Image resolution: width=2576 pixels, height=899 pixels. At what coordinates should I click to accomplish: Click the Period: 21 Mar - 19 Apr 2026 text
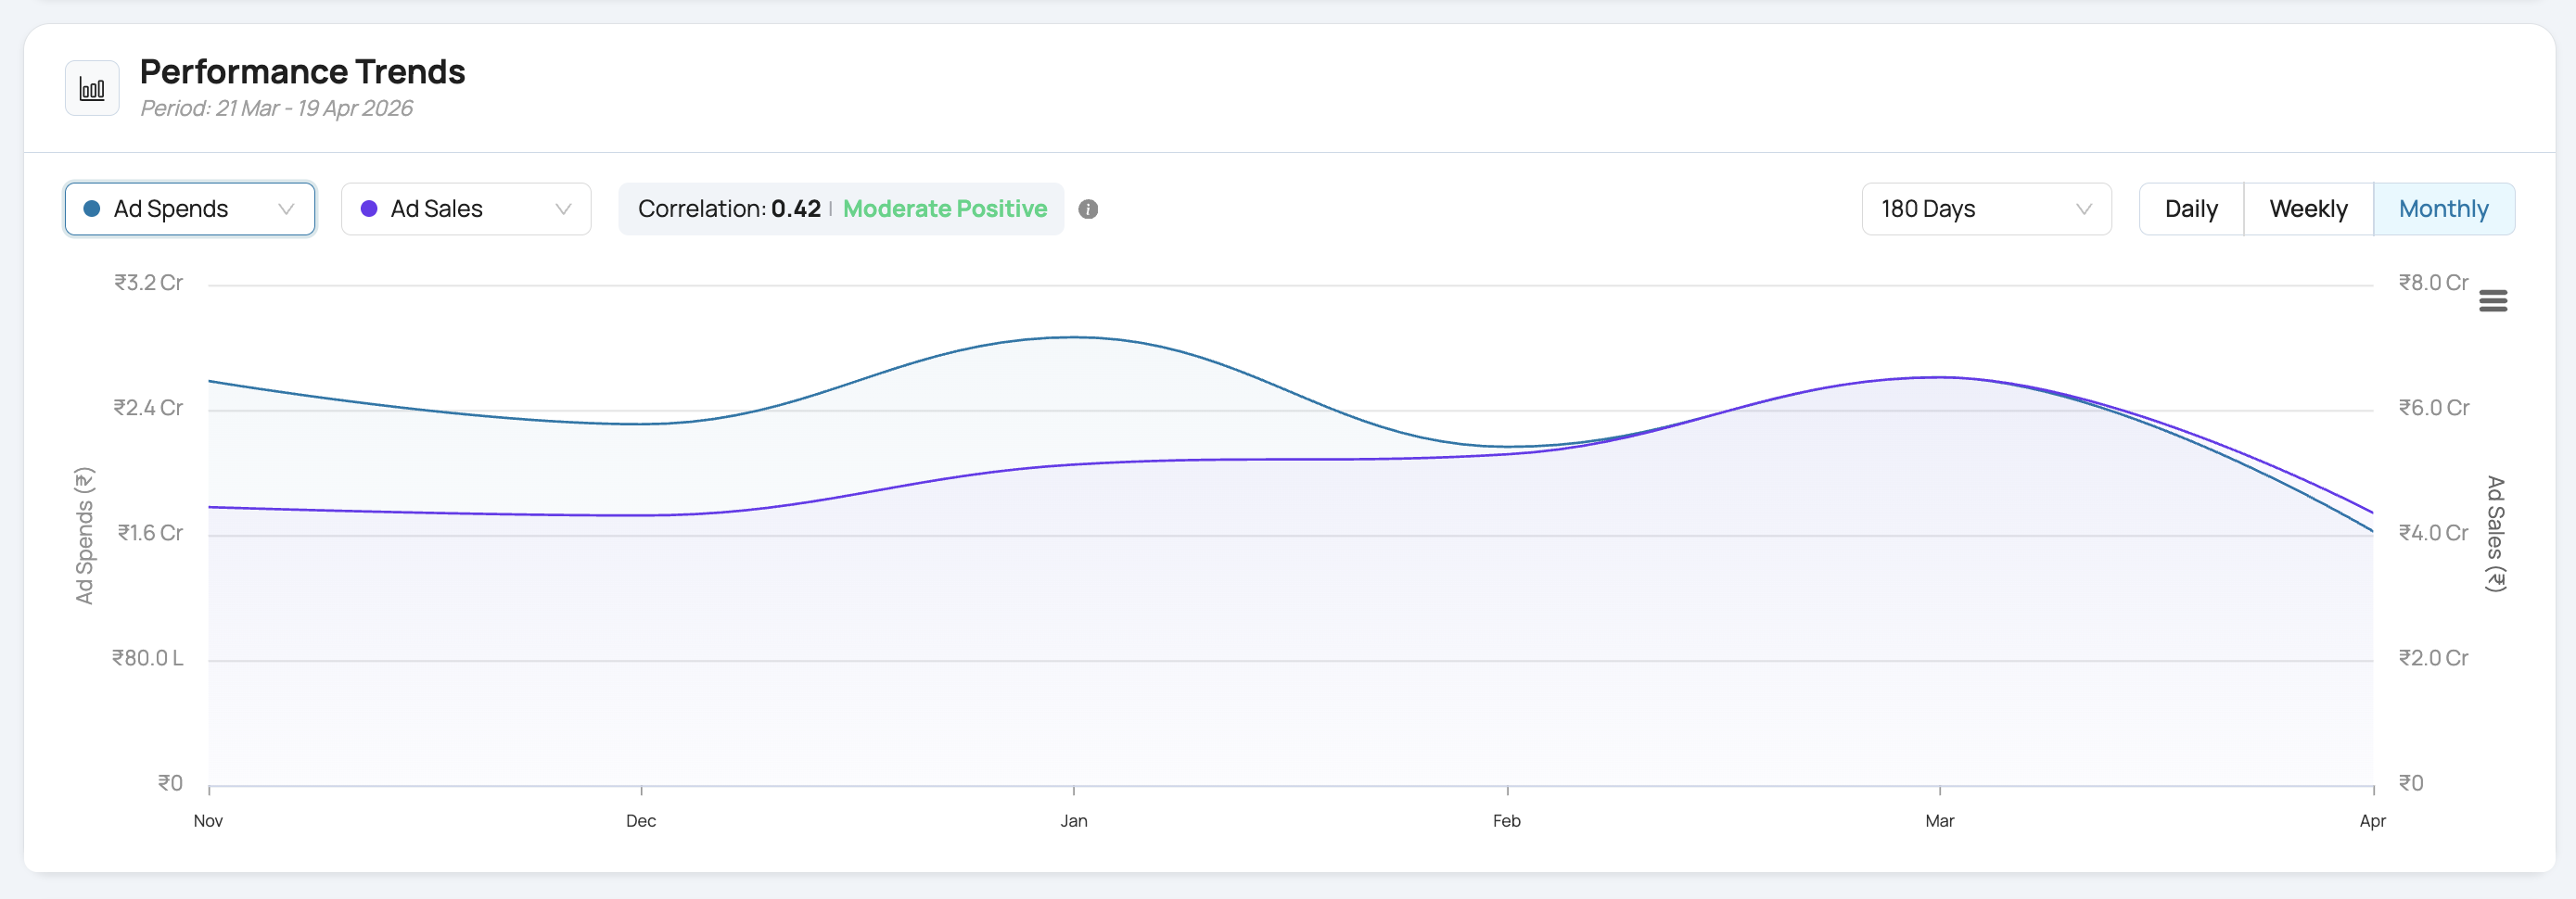click(x=276, y=108)
